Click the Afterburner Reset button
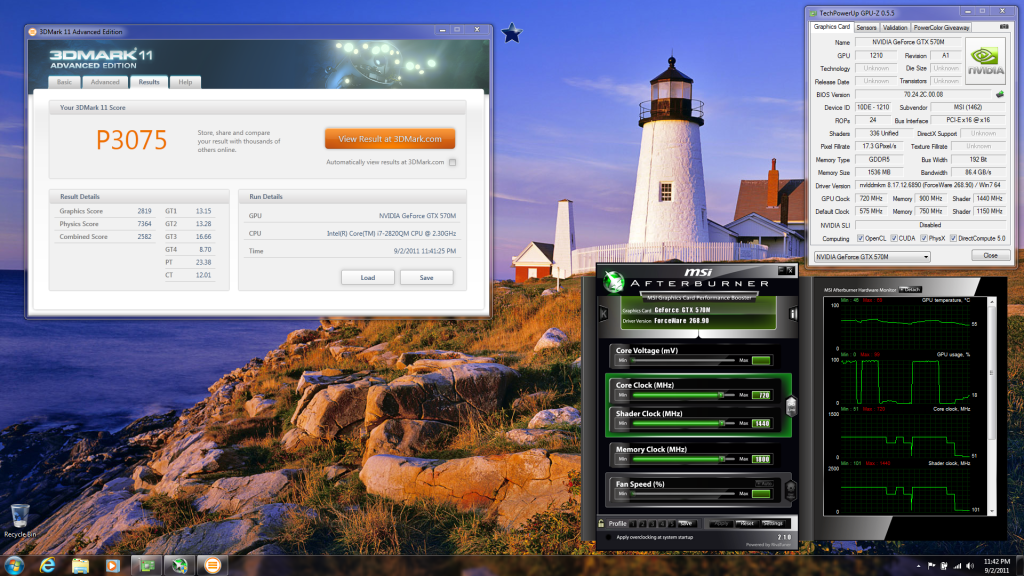The height and width of the screenshot is (576, 1024). point(746,524)
